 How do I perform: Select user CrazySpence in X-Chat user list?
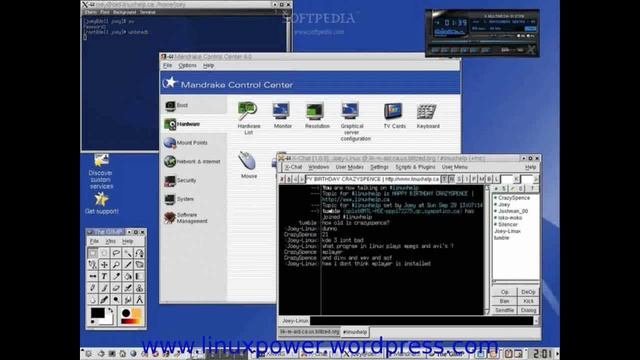[513, 198]
